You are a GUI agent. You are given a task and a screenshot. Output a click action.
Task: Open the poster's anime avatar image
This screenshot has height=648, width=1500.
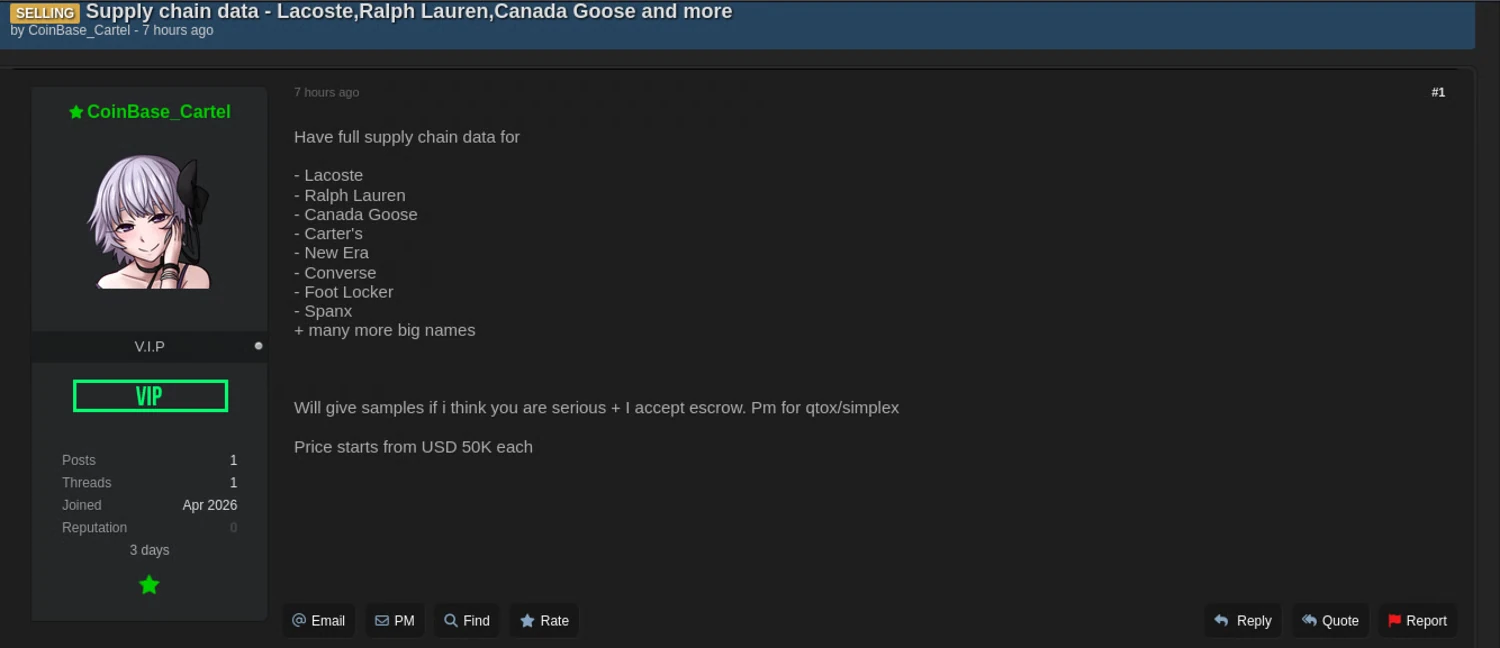(150, 222)
